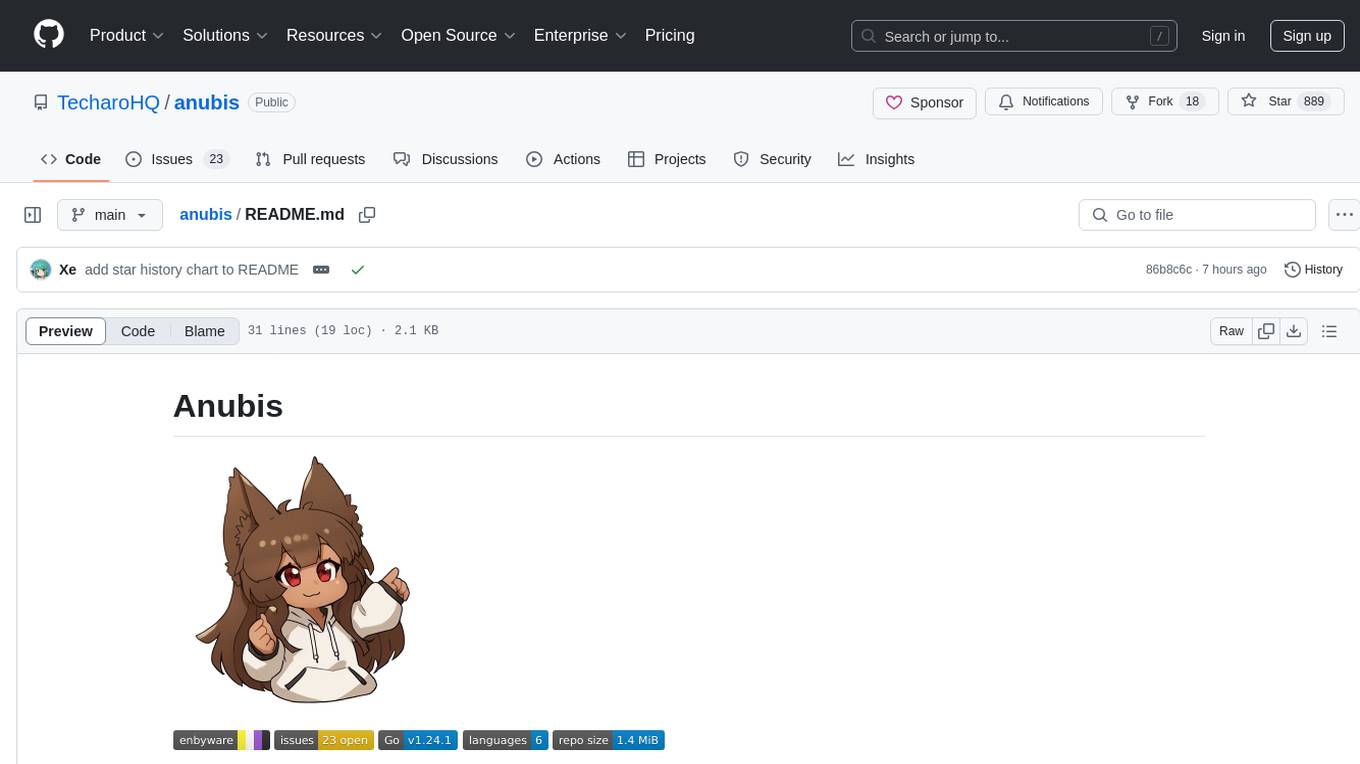Open the Pricing page
Screen dimensions: 1360x764
[x=670, y=35]
